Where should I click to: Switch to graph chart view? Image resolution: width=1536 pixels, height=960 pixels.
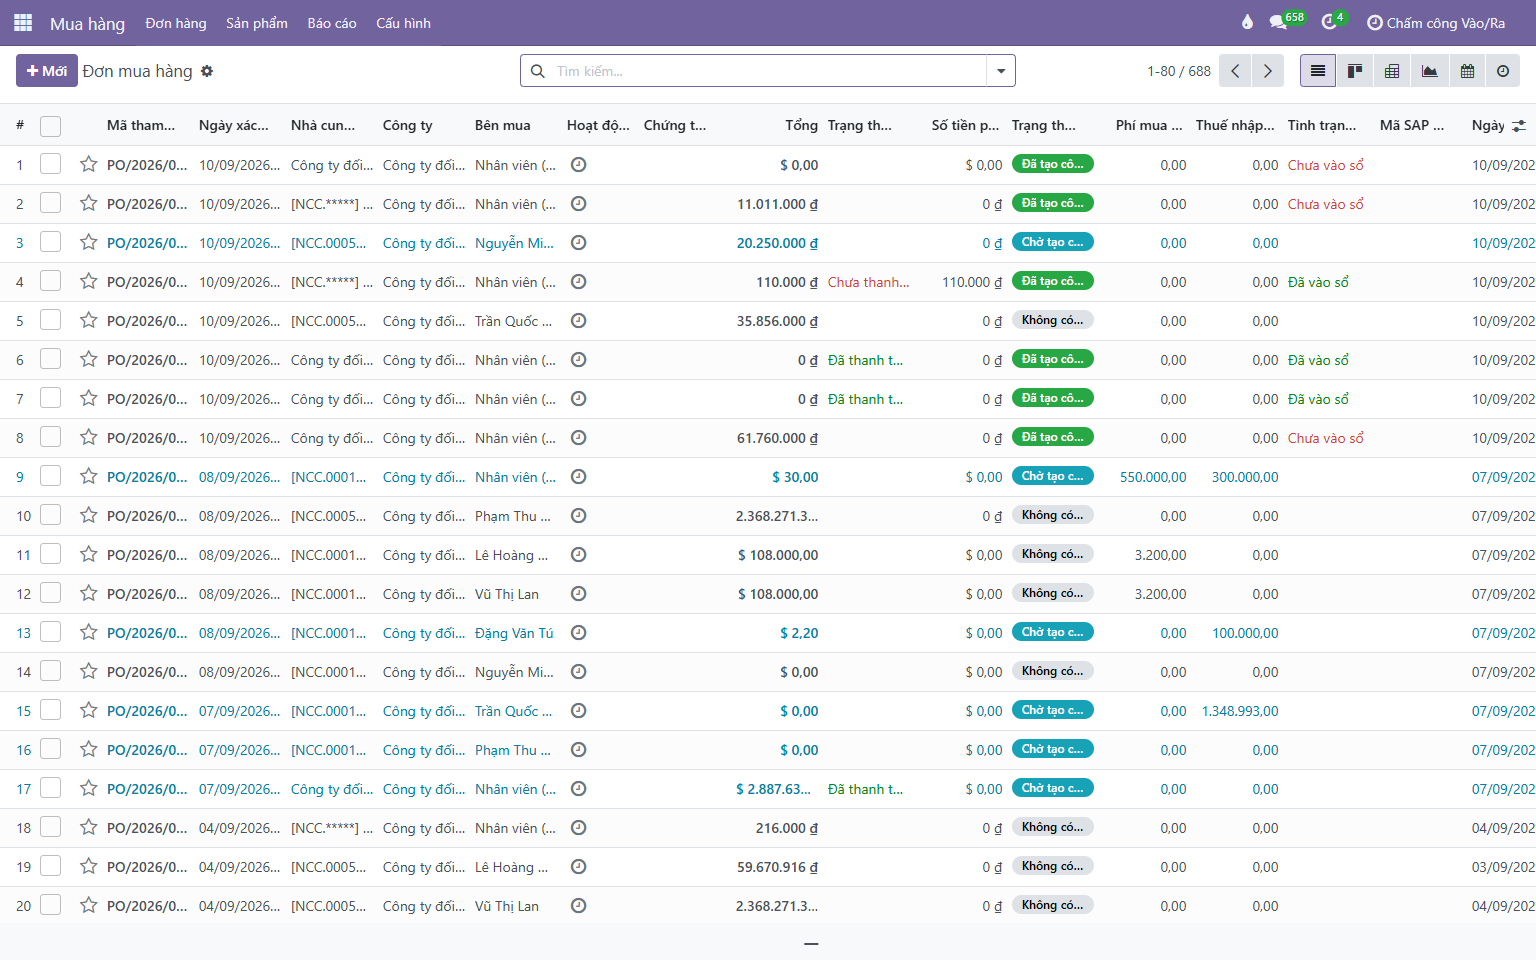(x=1430, y=71)
